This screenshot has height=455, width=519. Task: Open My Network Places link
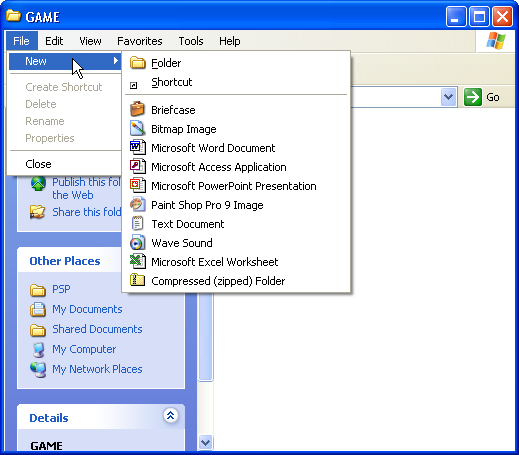point(97,369)
